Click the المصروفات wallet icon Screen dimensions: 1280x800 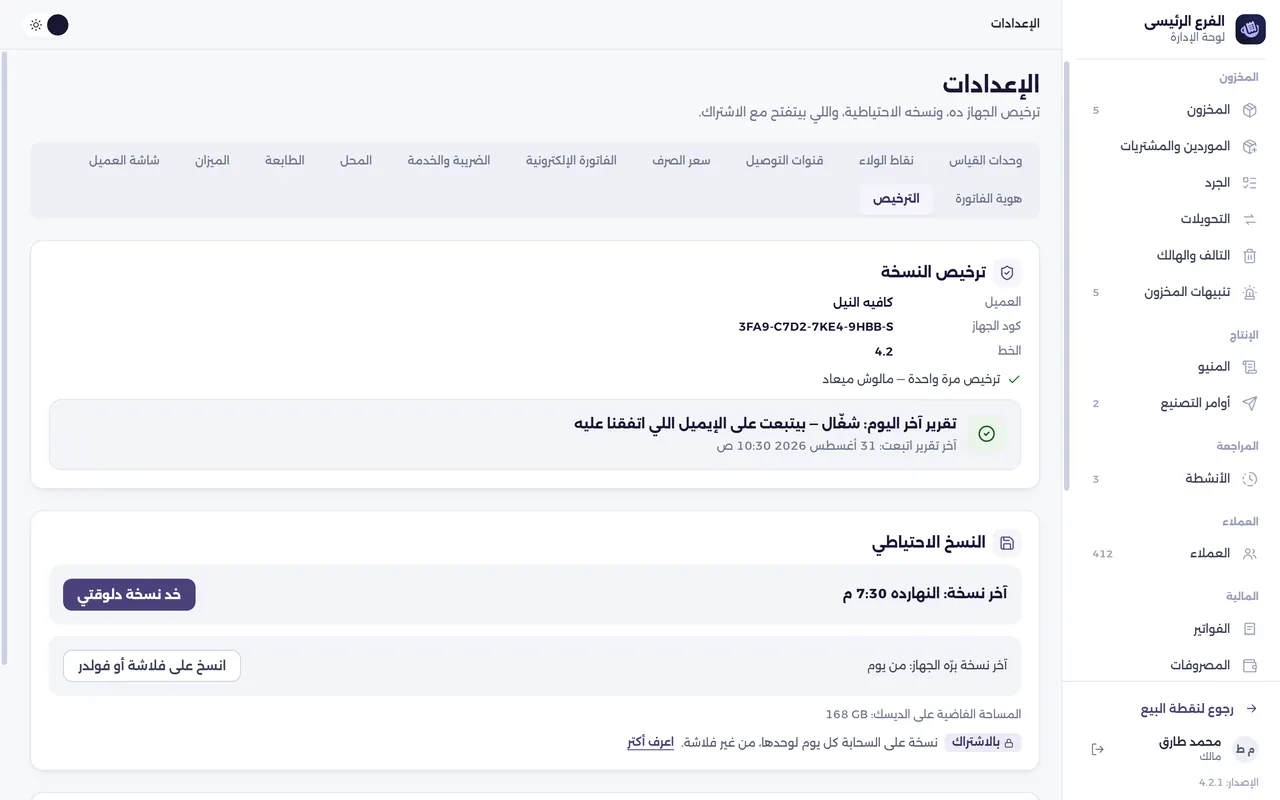[1249, 665]
